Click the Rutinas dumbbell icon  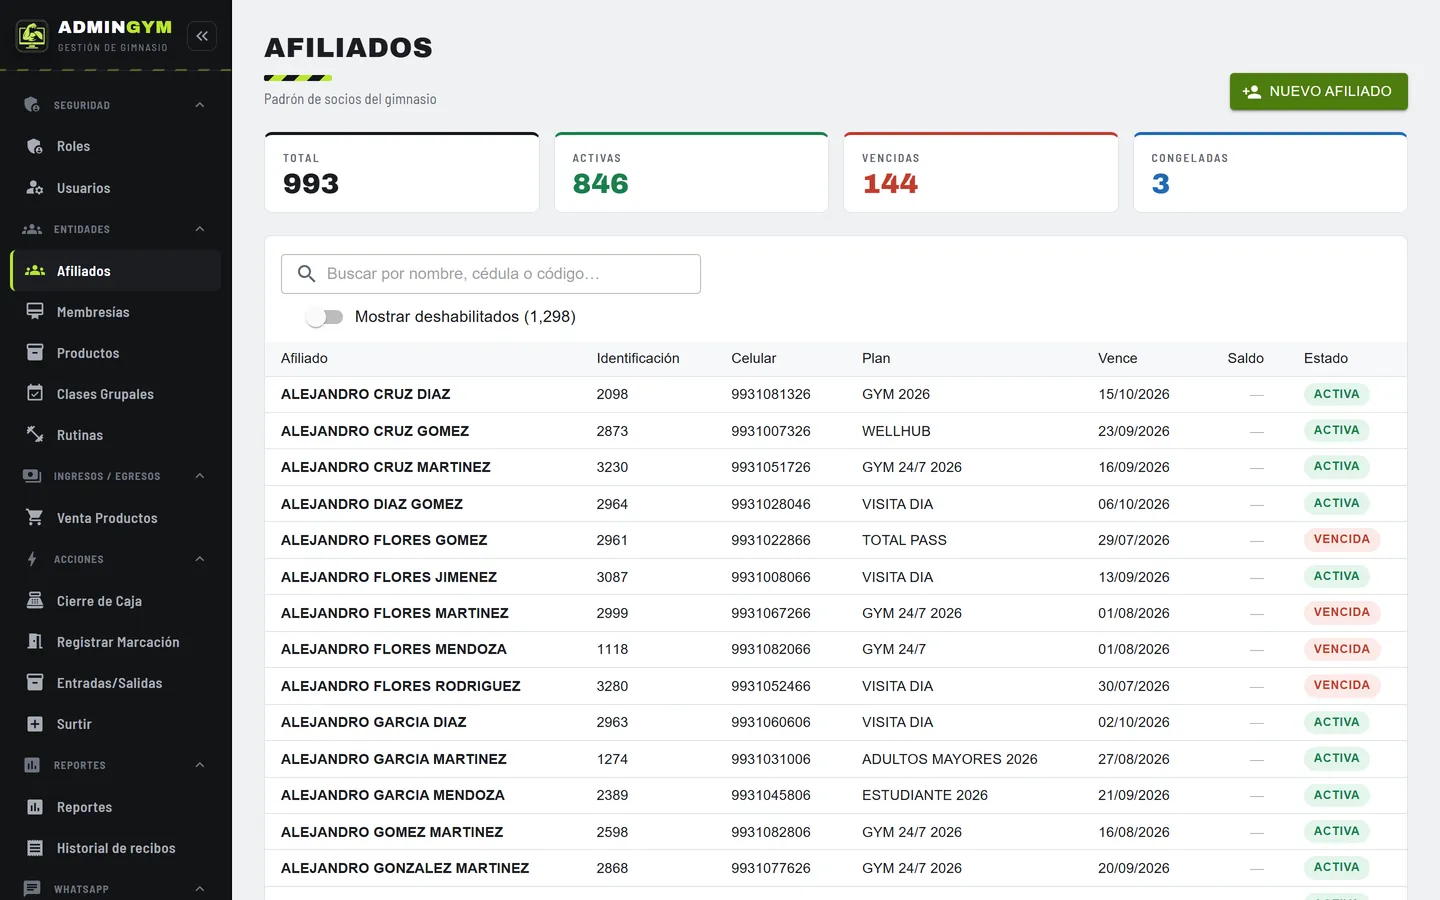35,435
